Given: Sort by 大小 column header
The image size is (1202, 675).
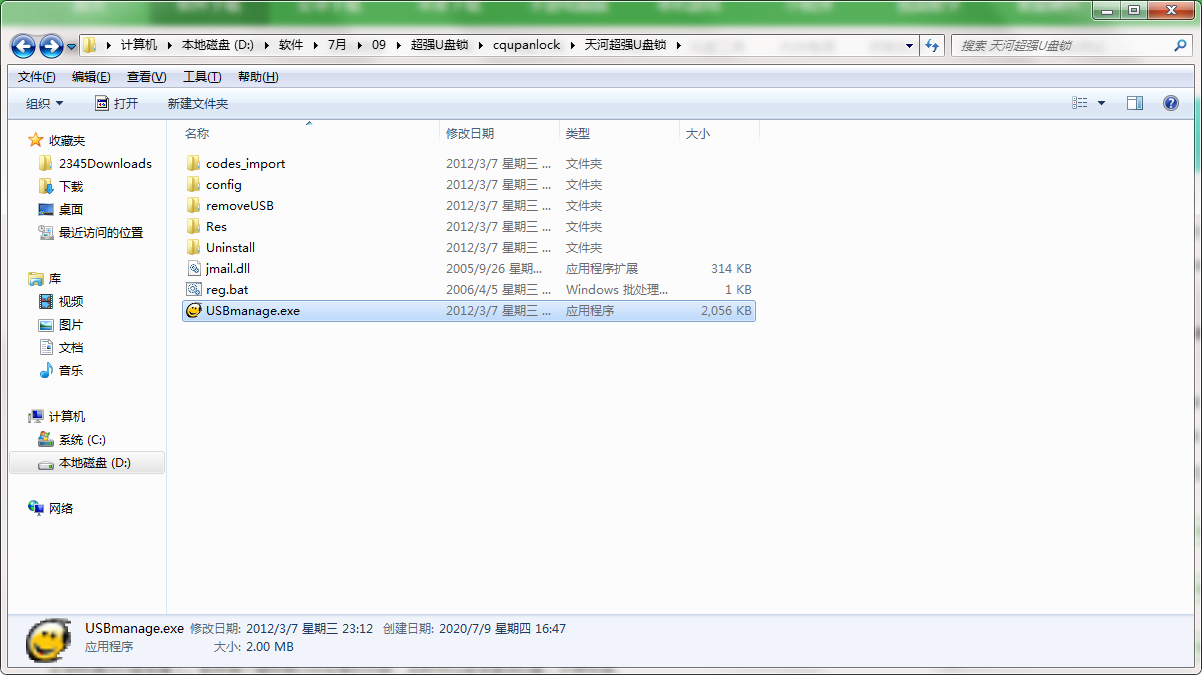Looking at the screenshot, I should (x=697, y=133).
